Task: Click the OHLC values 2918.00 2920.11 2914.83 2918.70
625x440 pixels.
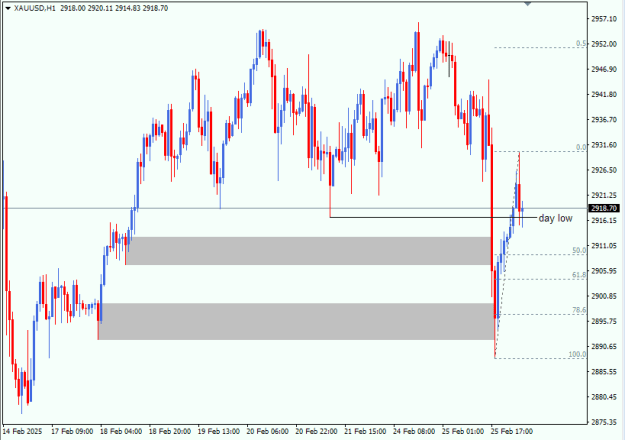Action: click(x=114, y=8)
